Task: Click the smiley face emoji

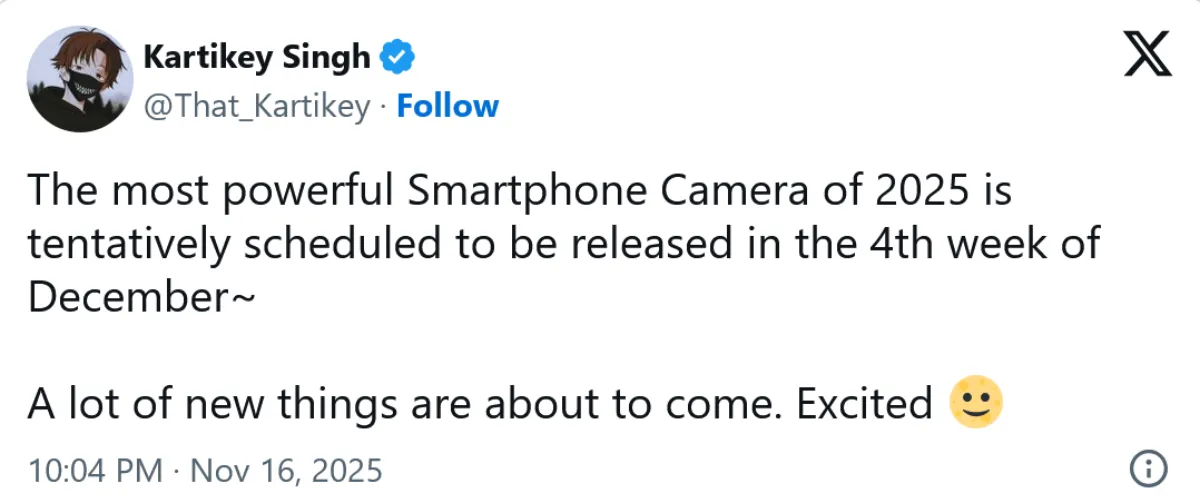Action: point(974,404)
